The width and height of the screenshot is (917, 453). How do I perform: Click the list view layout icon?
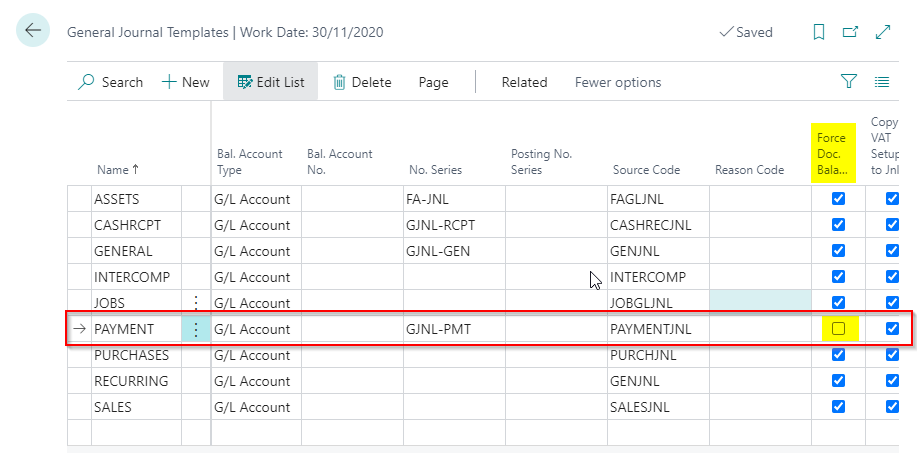[882, 82]
